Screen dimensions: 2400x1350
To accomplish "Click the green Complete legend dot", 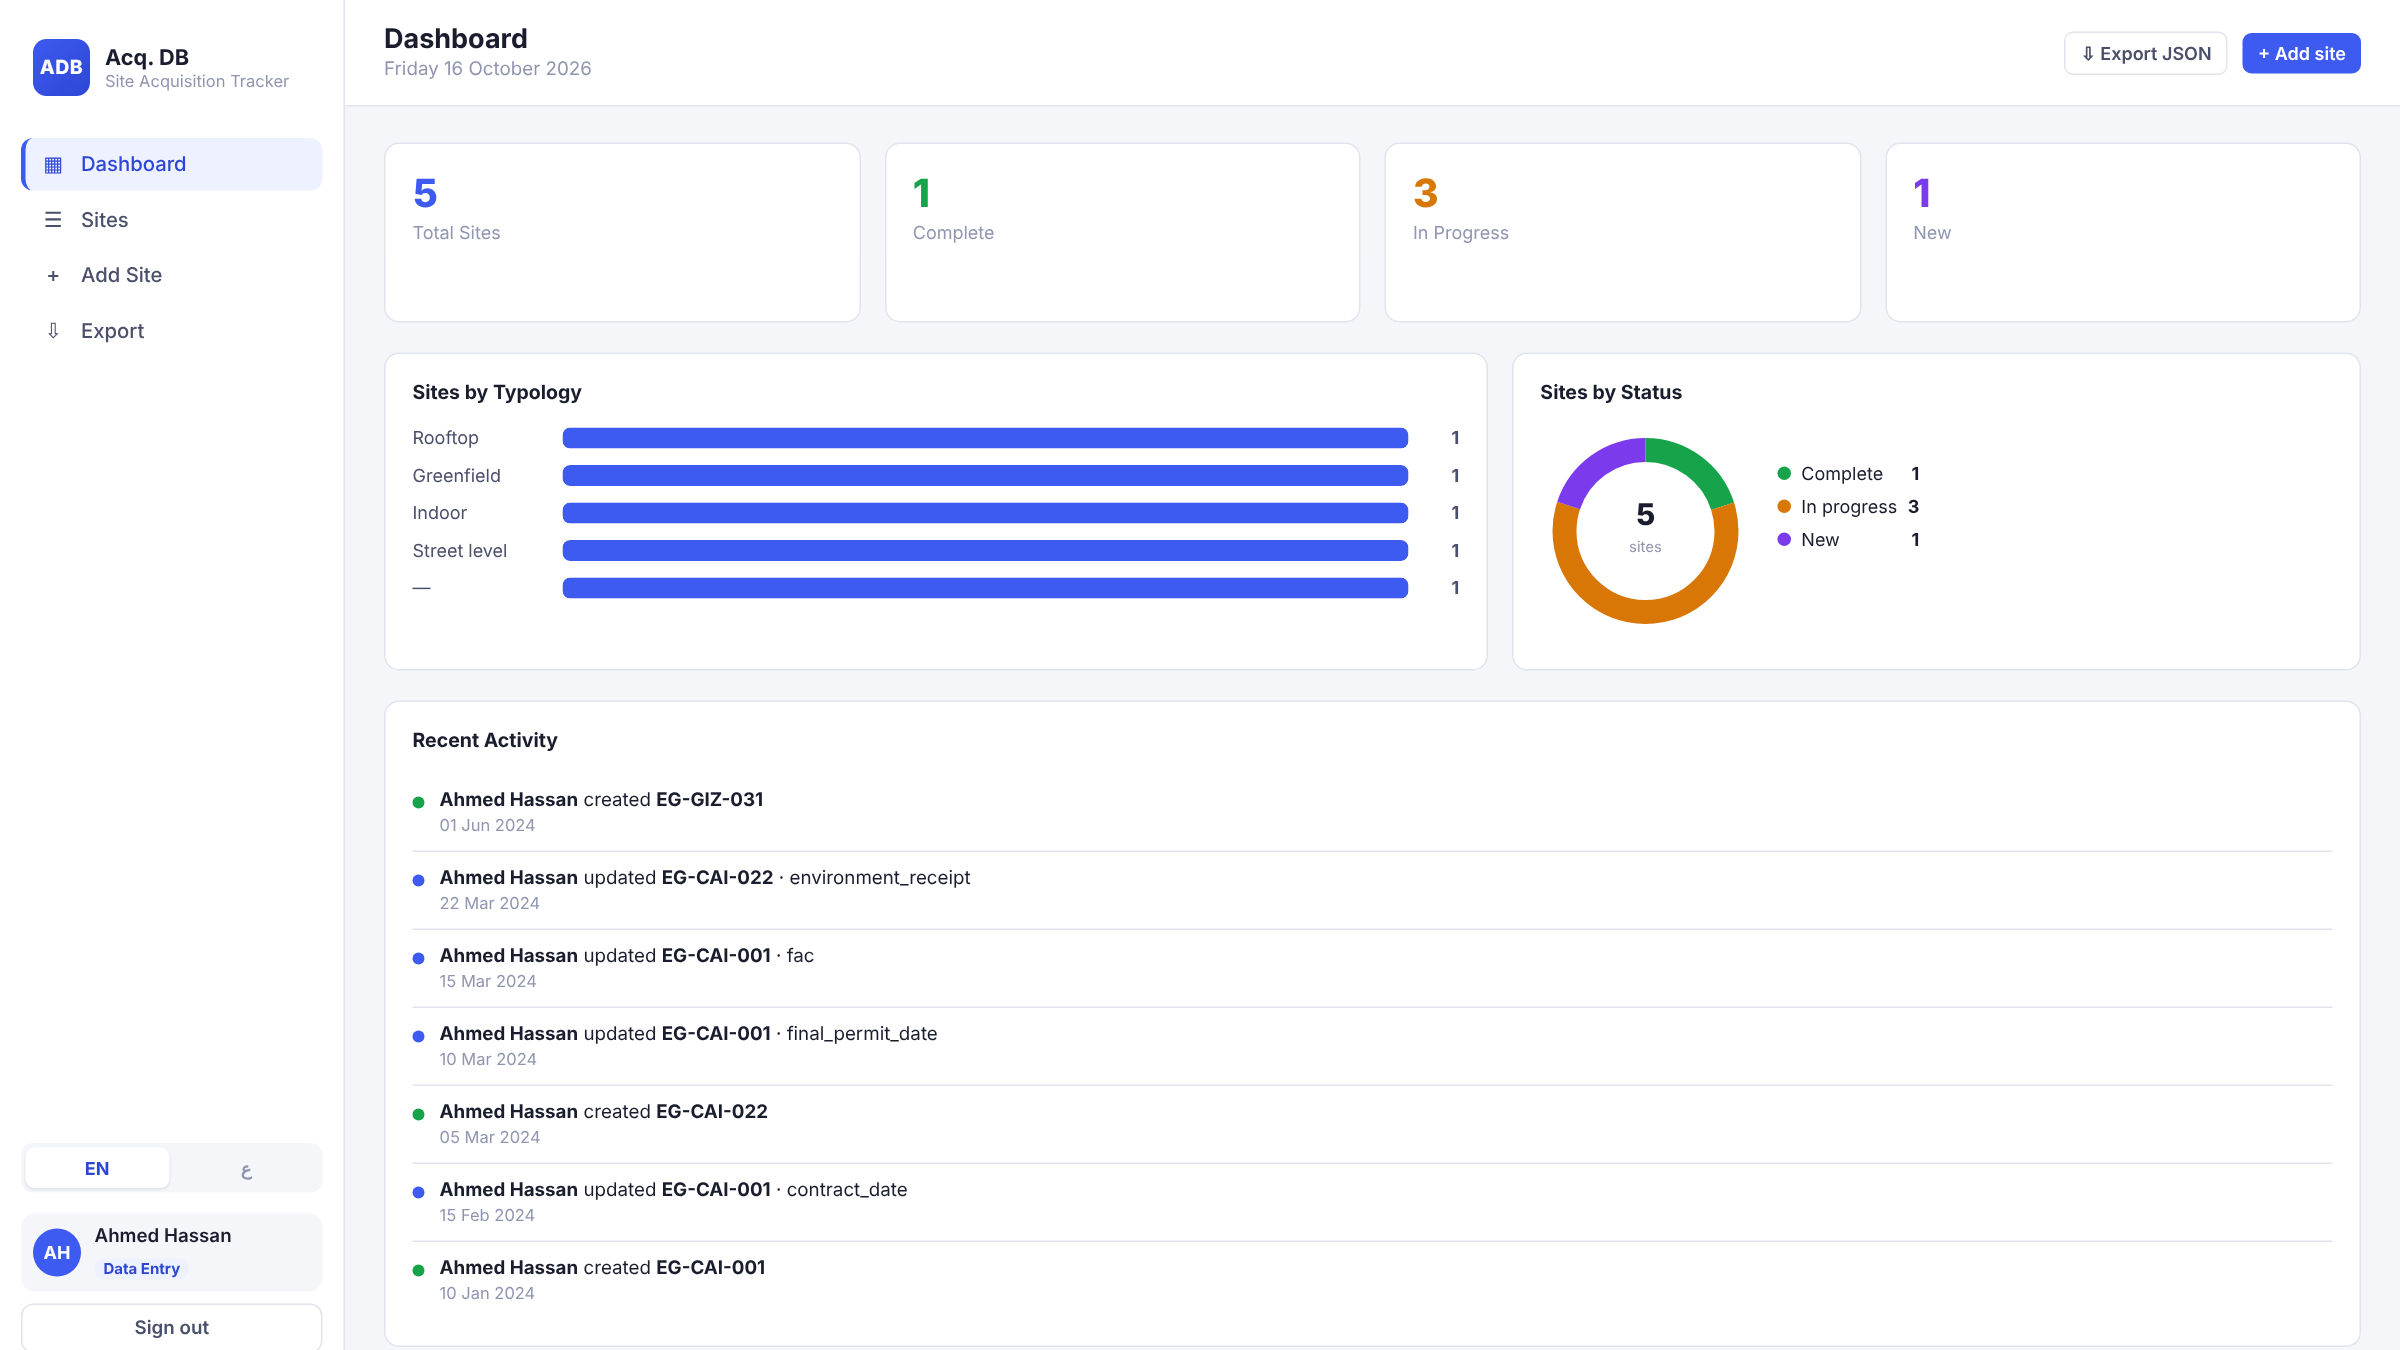I will click(x=1784, y=474).
